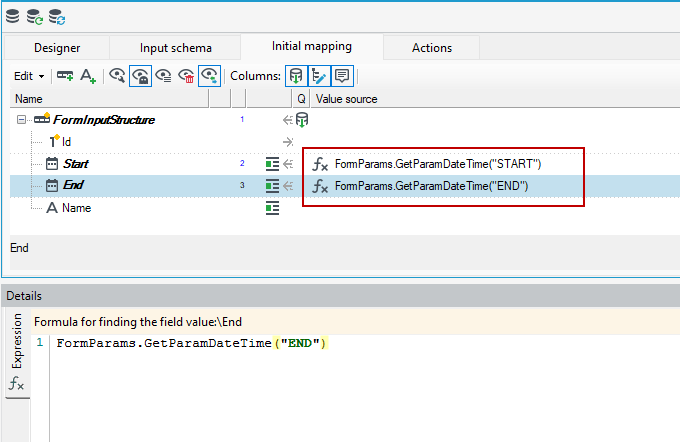Click the A text icon of Name field
The height and width of the screenshot is (442, 680).
[x=52, y=208]
